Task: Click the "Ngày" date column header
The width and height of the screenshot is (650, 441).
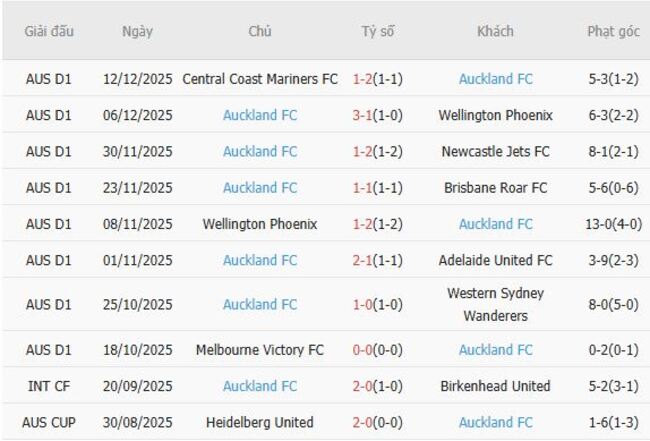Action: coord(137,31)
